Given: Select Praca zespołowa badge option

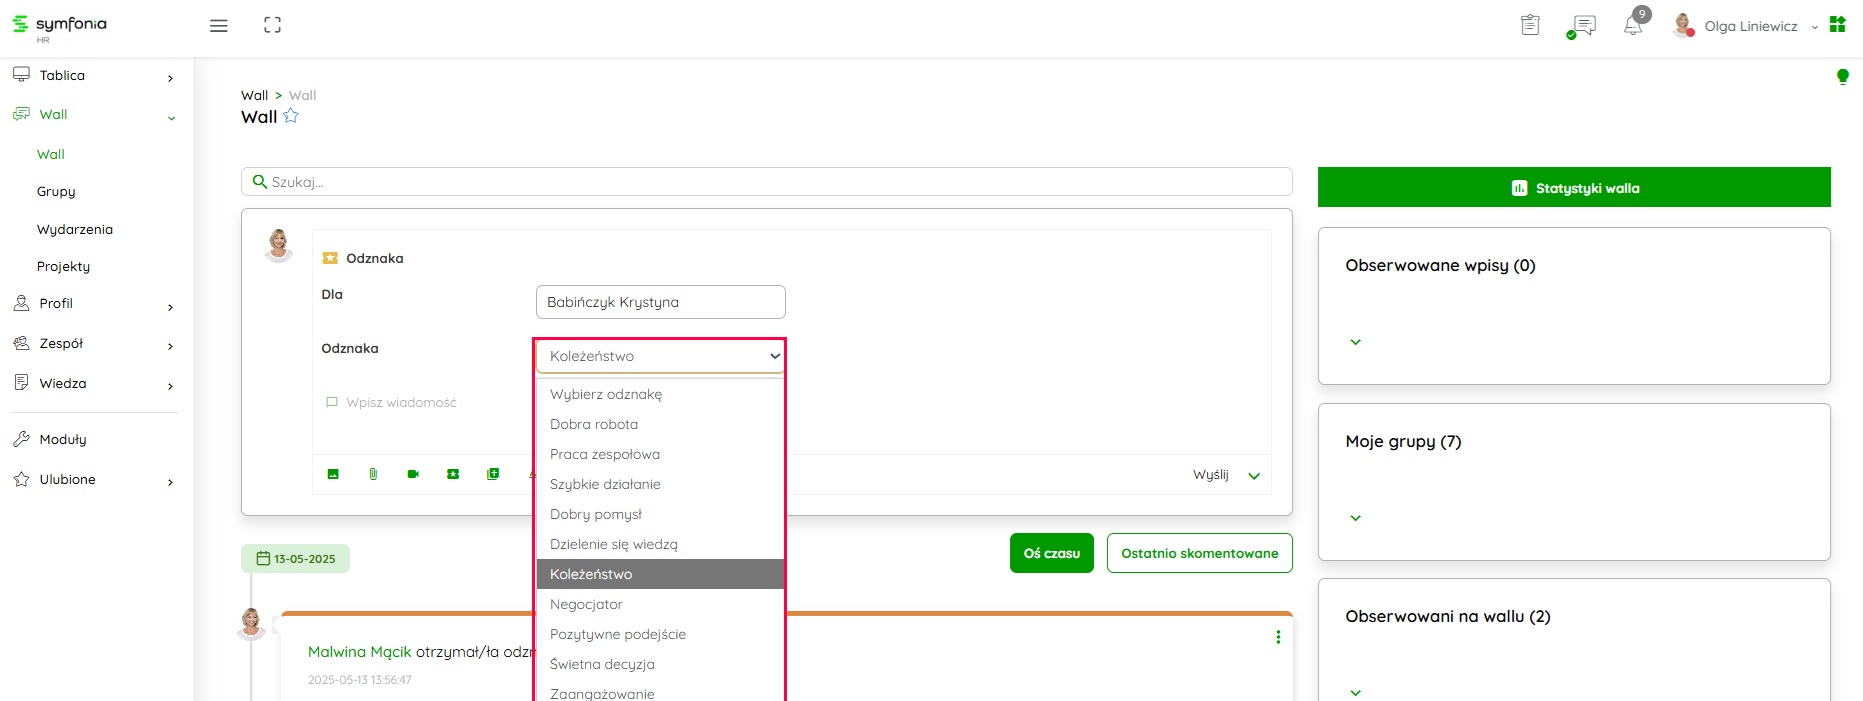Looking at the screenshot, I should 605,454.
